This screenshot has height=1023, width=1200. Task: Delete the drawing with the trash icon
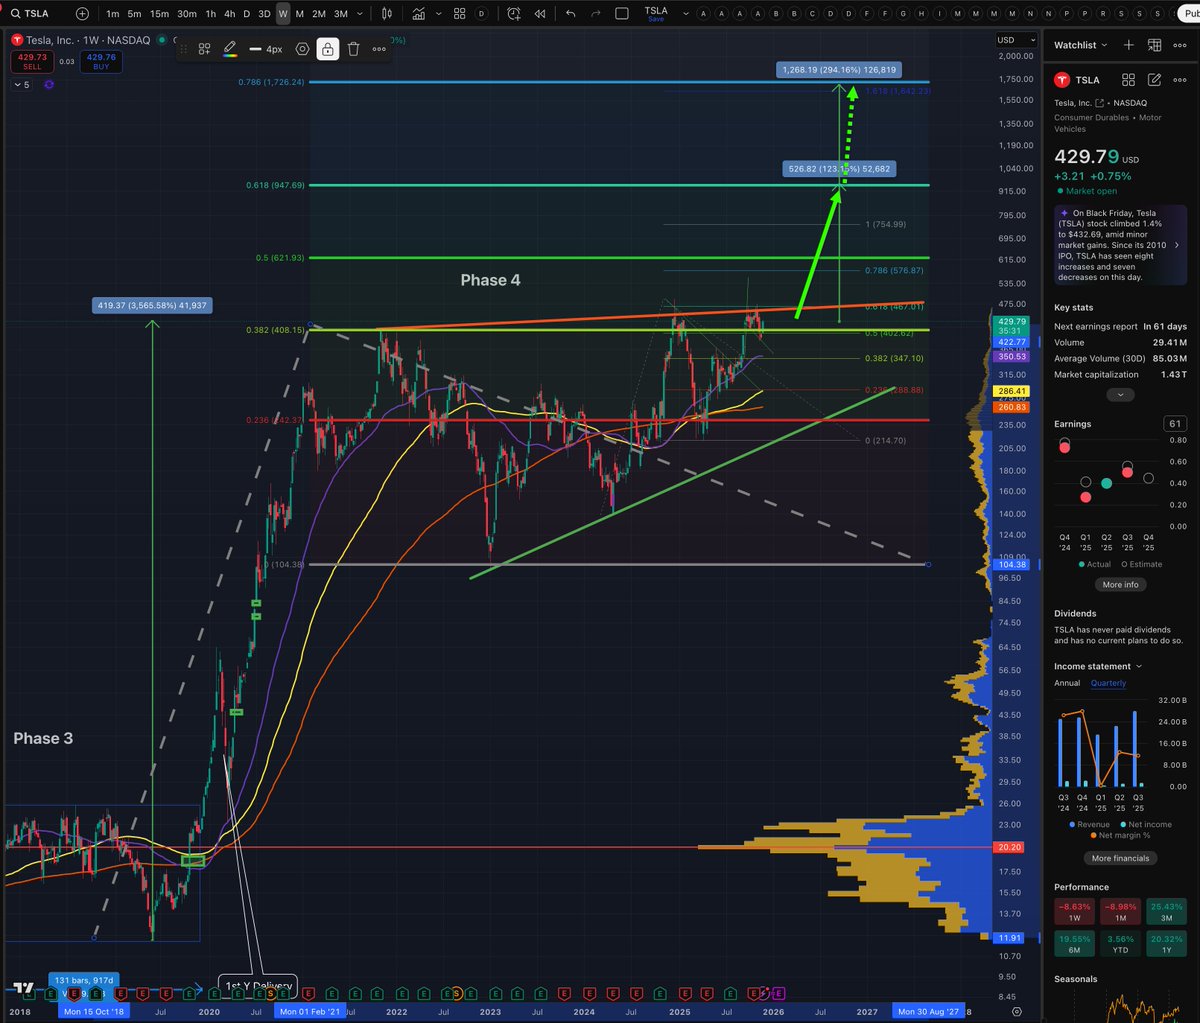(x=353, y=48)
